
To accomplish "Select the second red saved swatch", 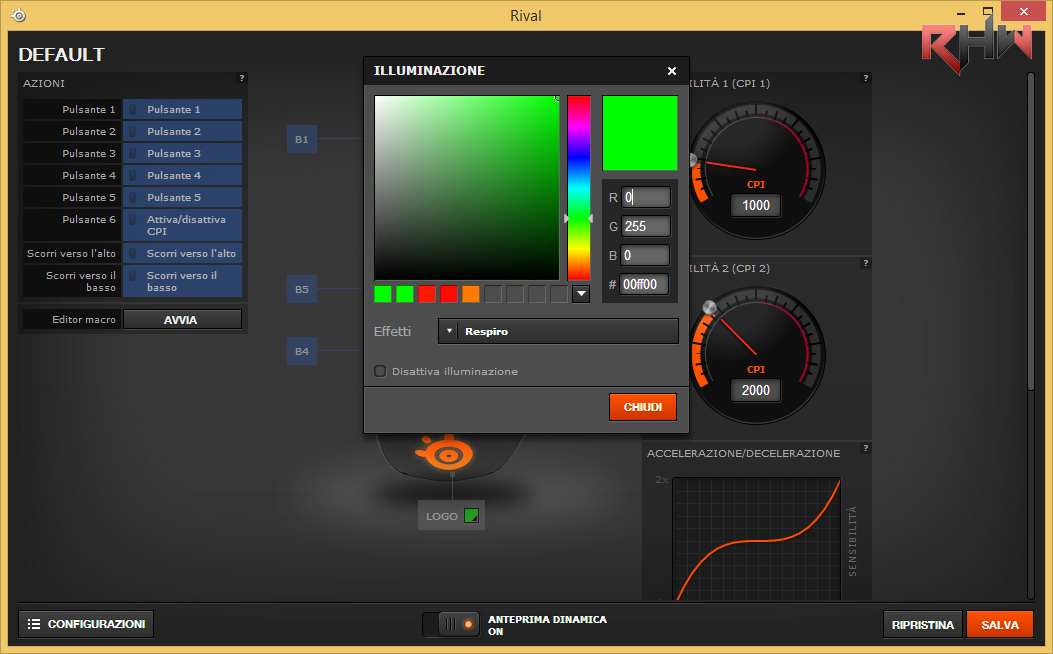I will coord(449,294).
